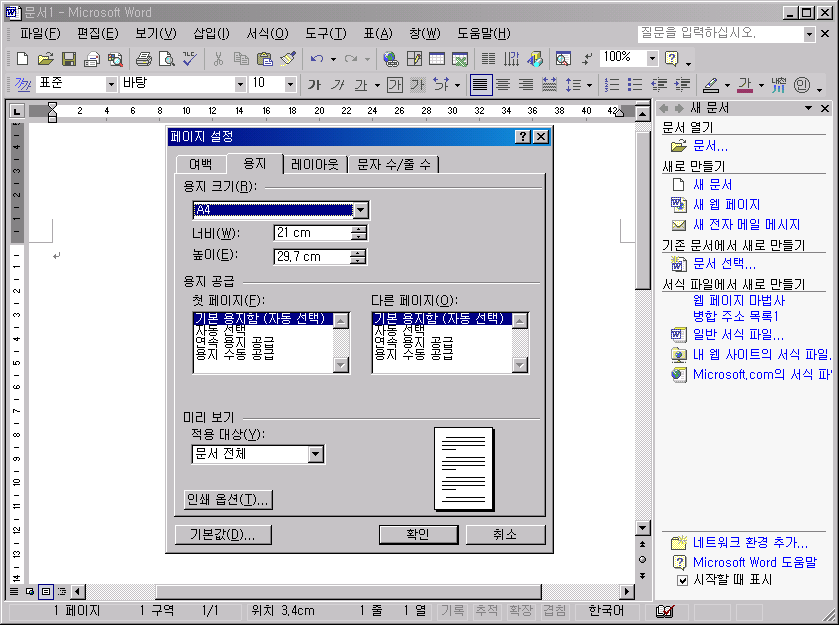This screenshot has height=625, width=839.
Task: Open the Tables and Borders toolbar icon
Action: (x=414, y=58)
